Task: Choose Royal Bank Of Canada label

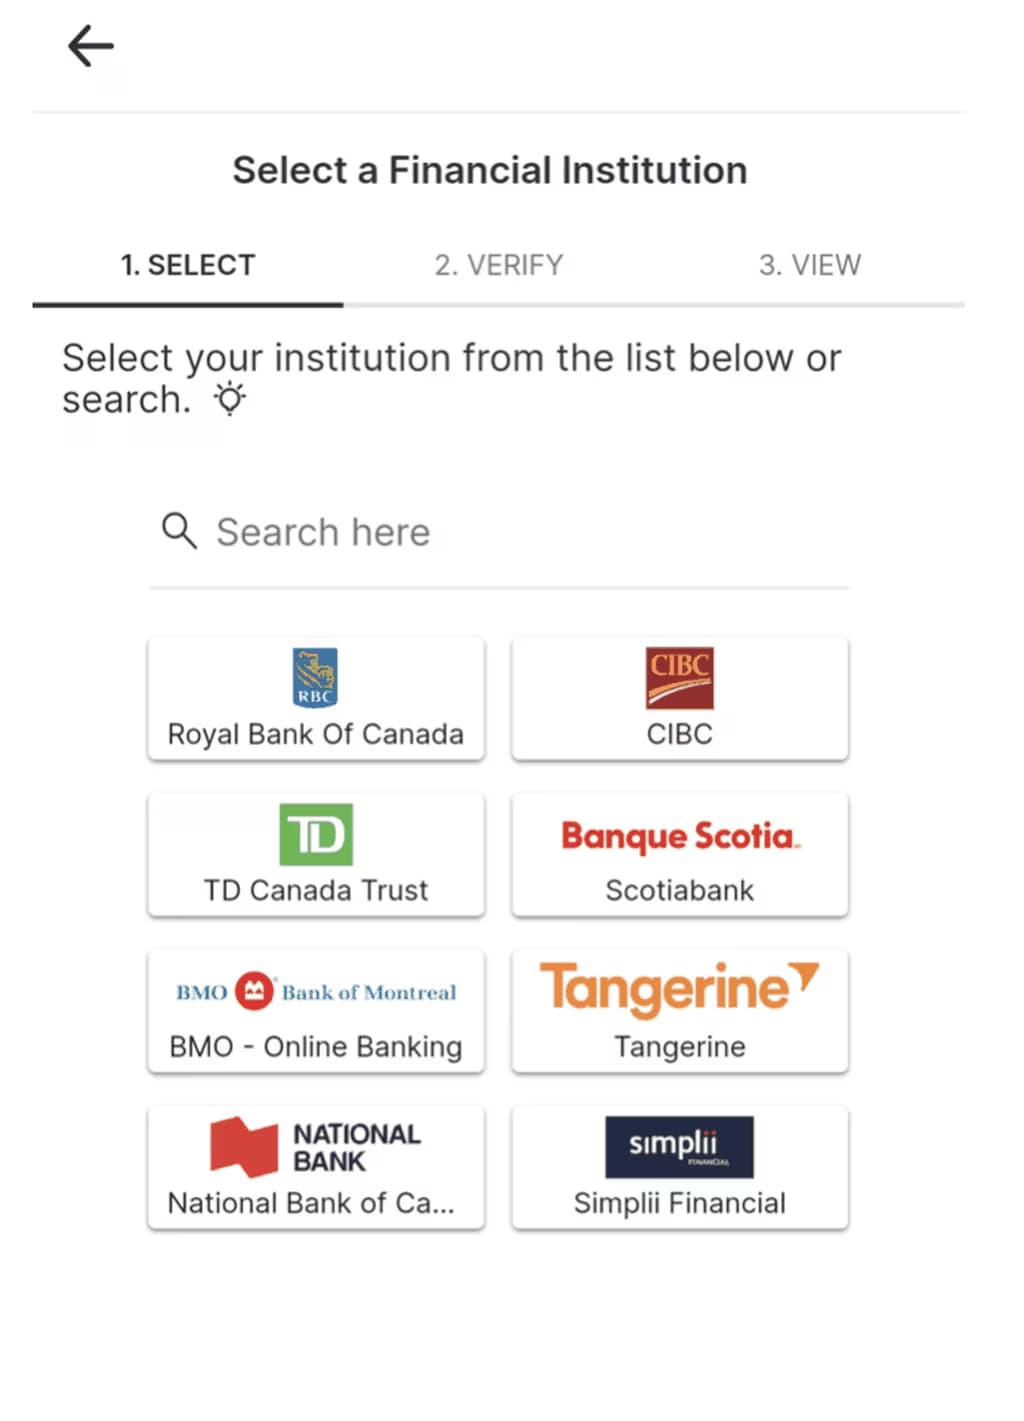Action: (x=316, y=734)
